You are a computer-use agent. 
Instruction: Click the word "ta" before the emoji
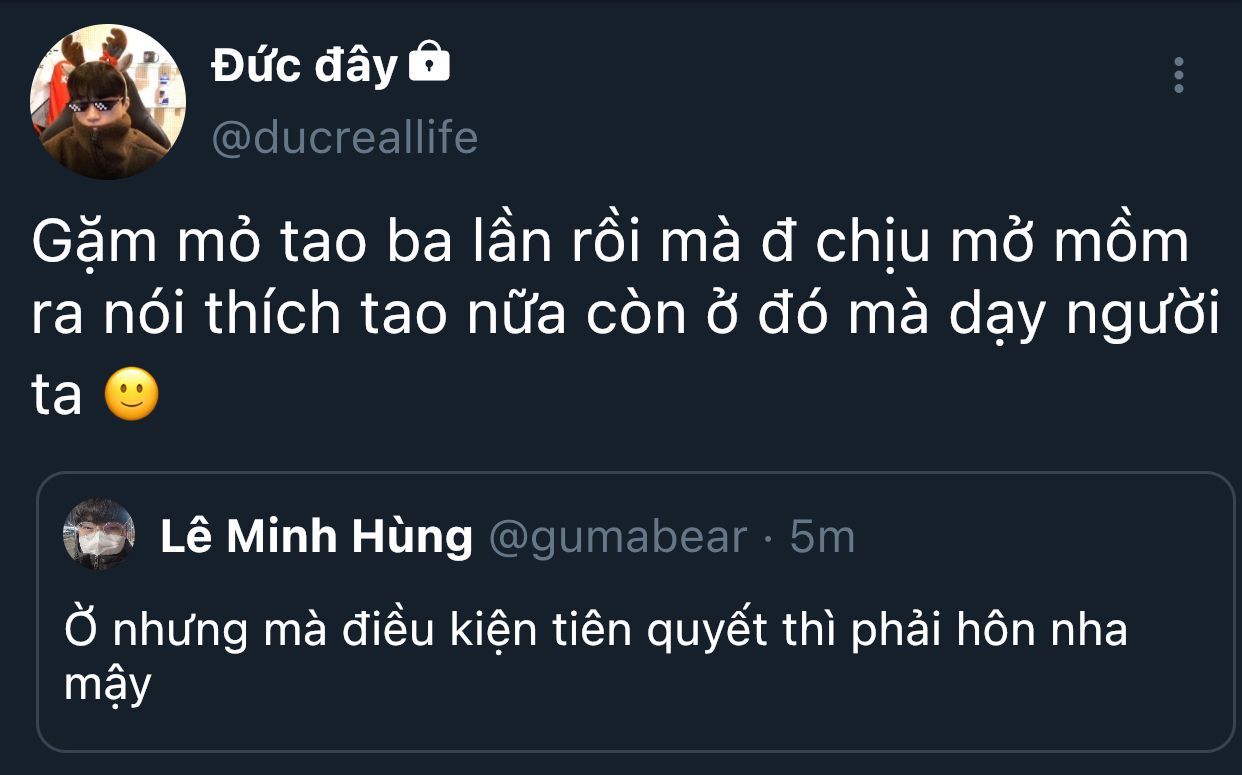pos(56,396)
